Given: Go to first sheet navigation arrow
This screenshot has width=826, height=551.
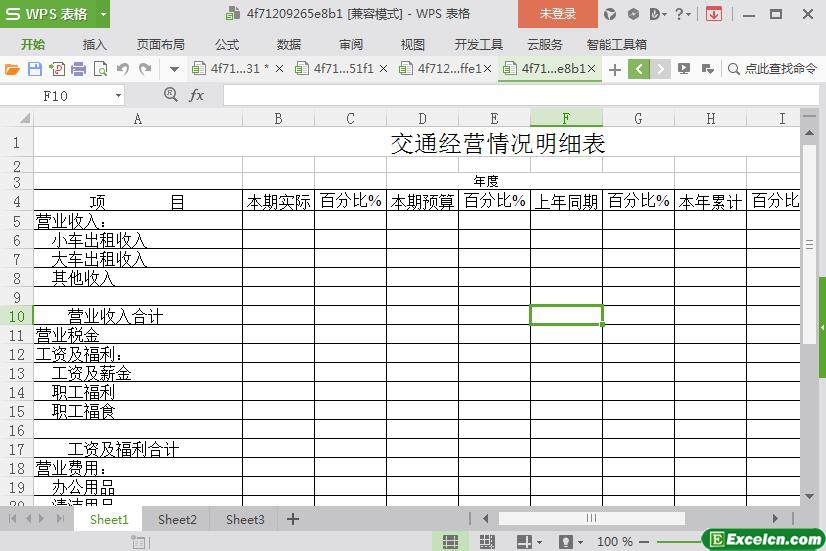Looking at the screenshot, I should click(x=12, y=519).
